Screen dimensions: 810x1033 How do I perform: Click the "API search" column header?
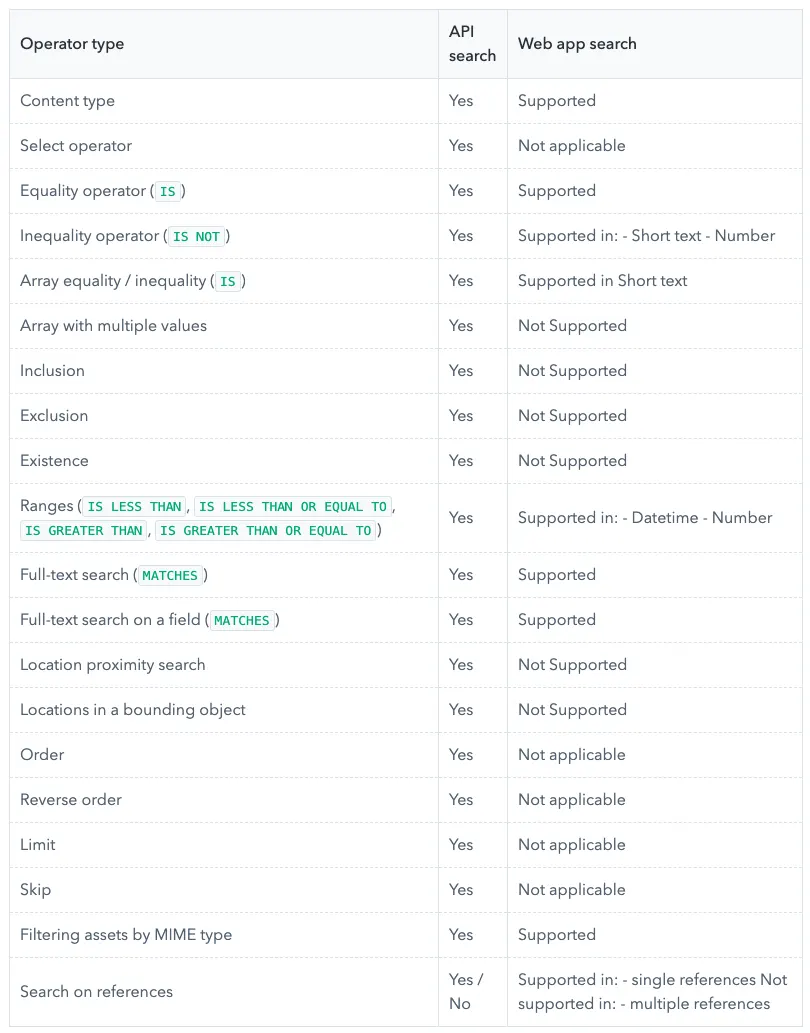coord(472,44)
